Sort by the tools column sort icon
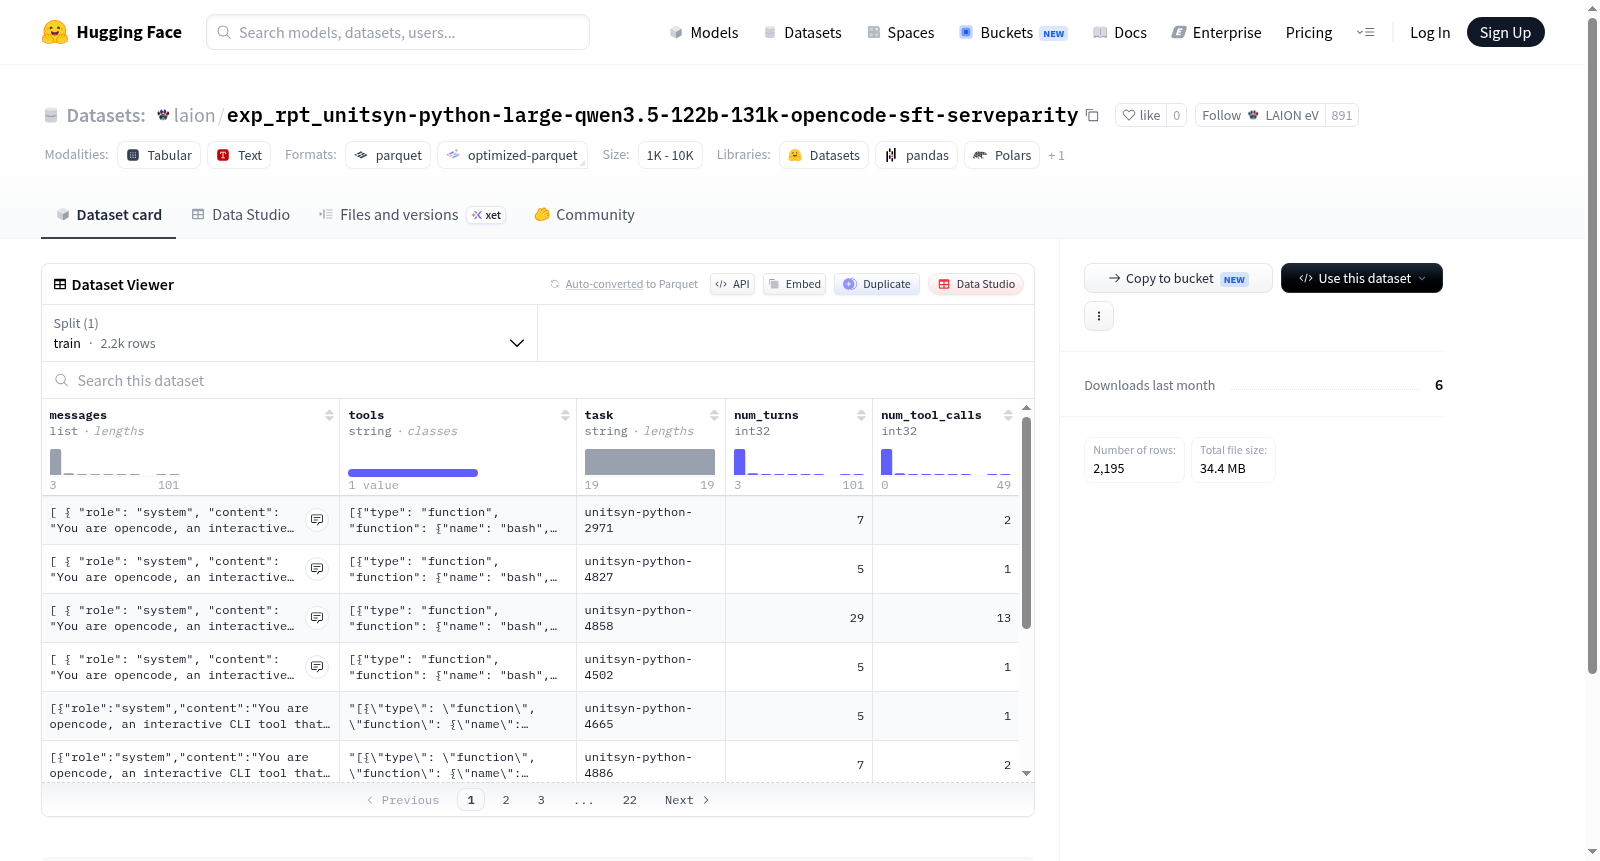The image size is (1600, 861). coord(565,415)
